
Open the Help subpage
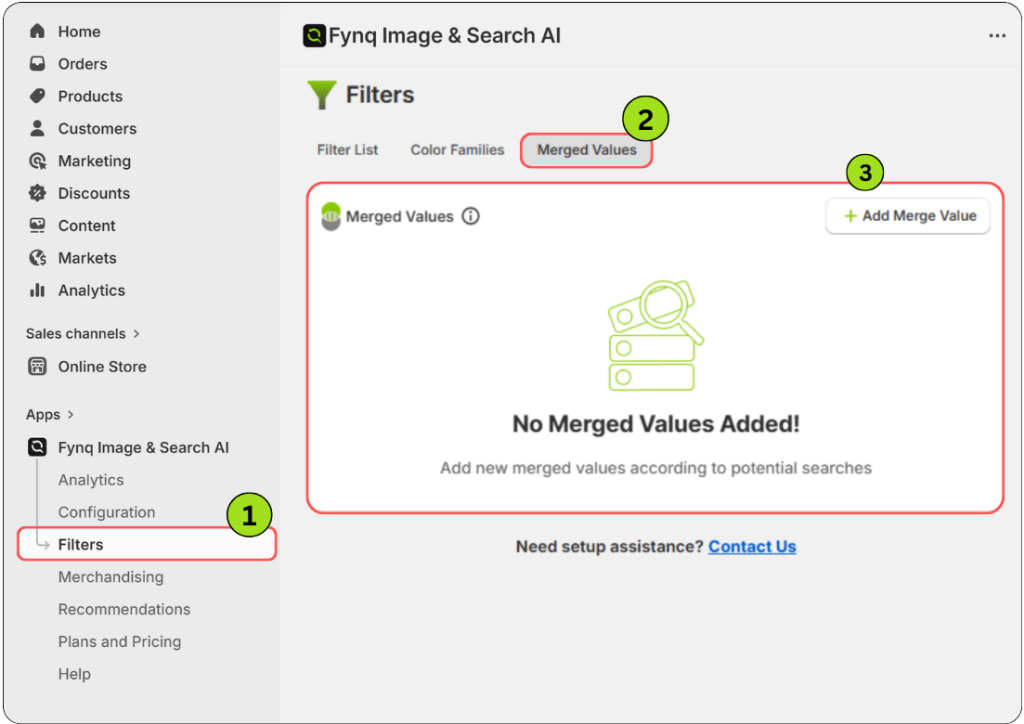[x=74, y=674]
